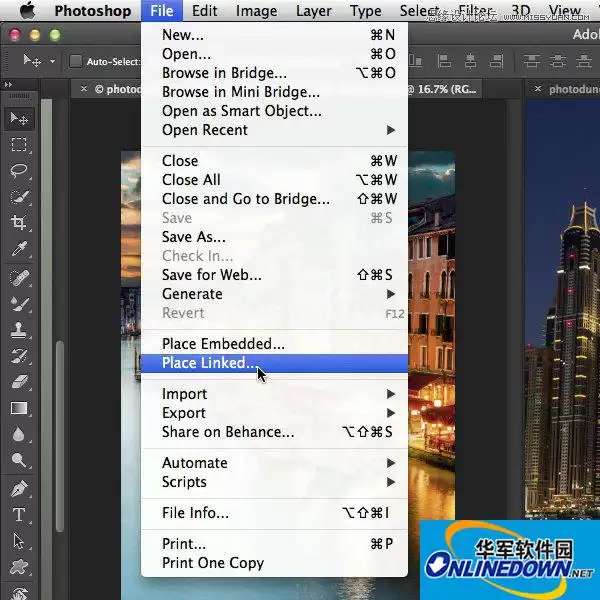Click Place Embedded menu entry
The image size is (600, 600).
point(274,344)
